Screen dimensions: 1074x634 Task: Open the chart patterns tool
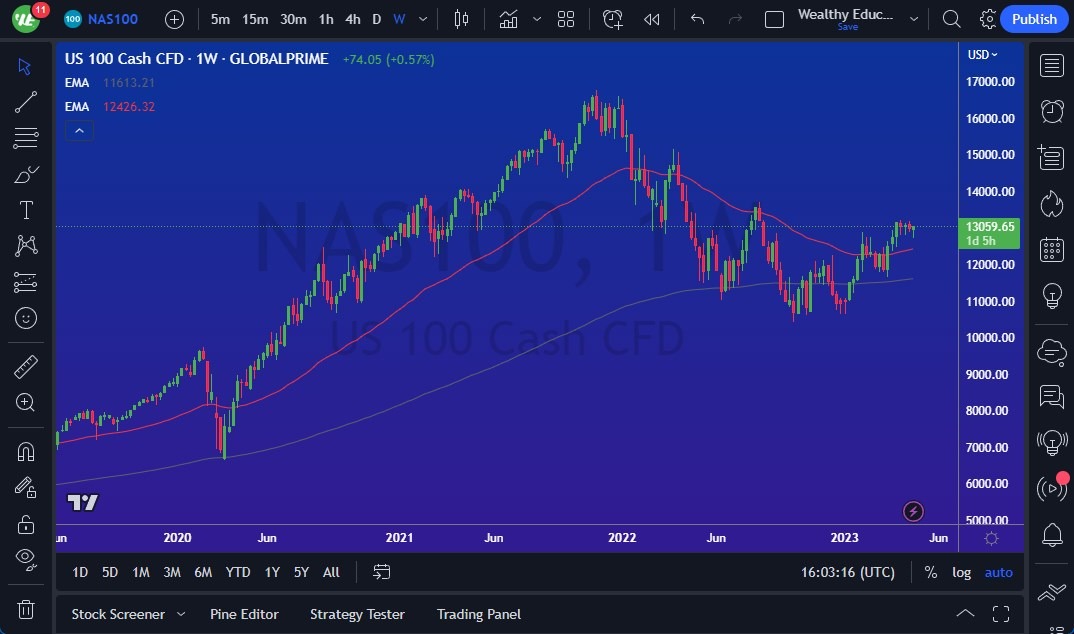25,246
